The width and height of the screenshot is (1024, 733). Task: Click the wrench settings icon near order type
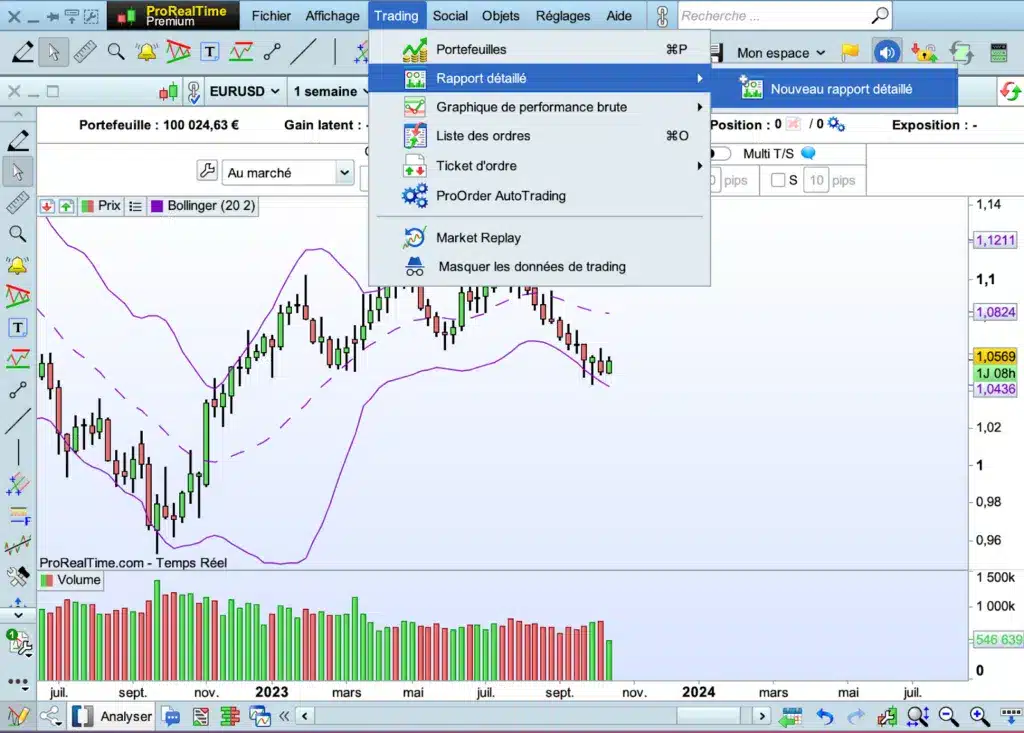(207, 172)
